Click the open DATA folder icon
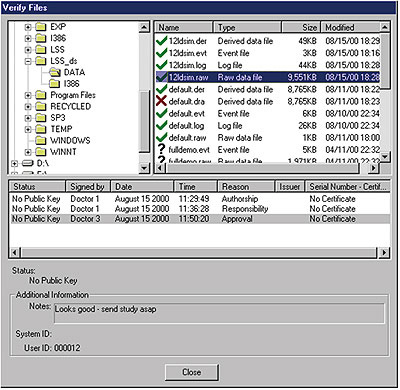Image resolution: width=400 pixels, height=390 pixels. (54, 72)
